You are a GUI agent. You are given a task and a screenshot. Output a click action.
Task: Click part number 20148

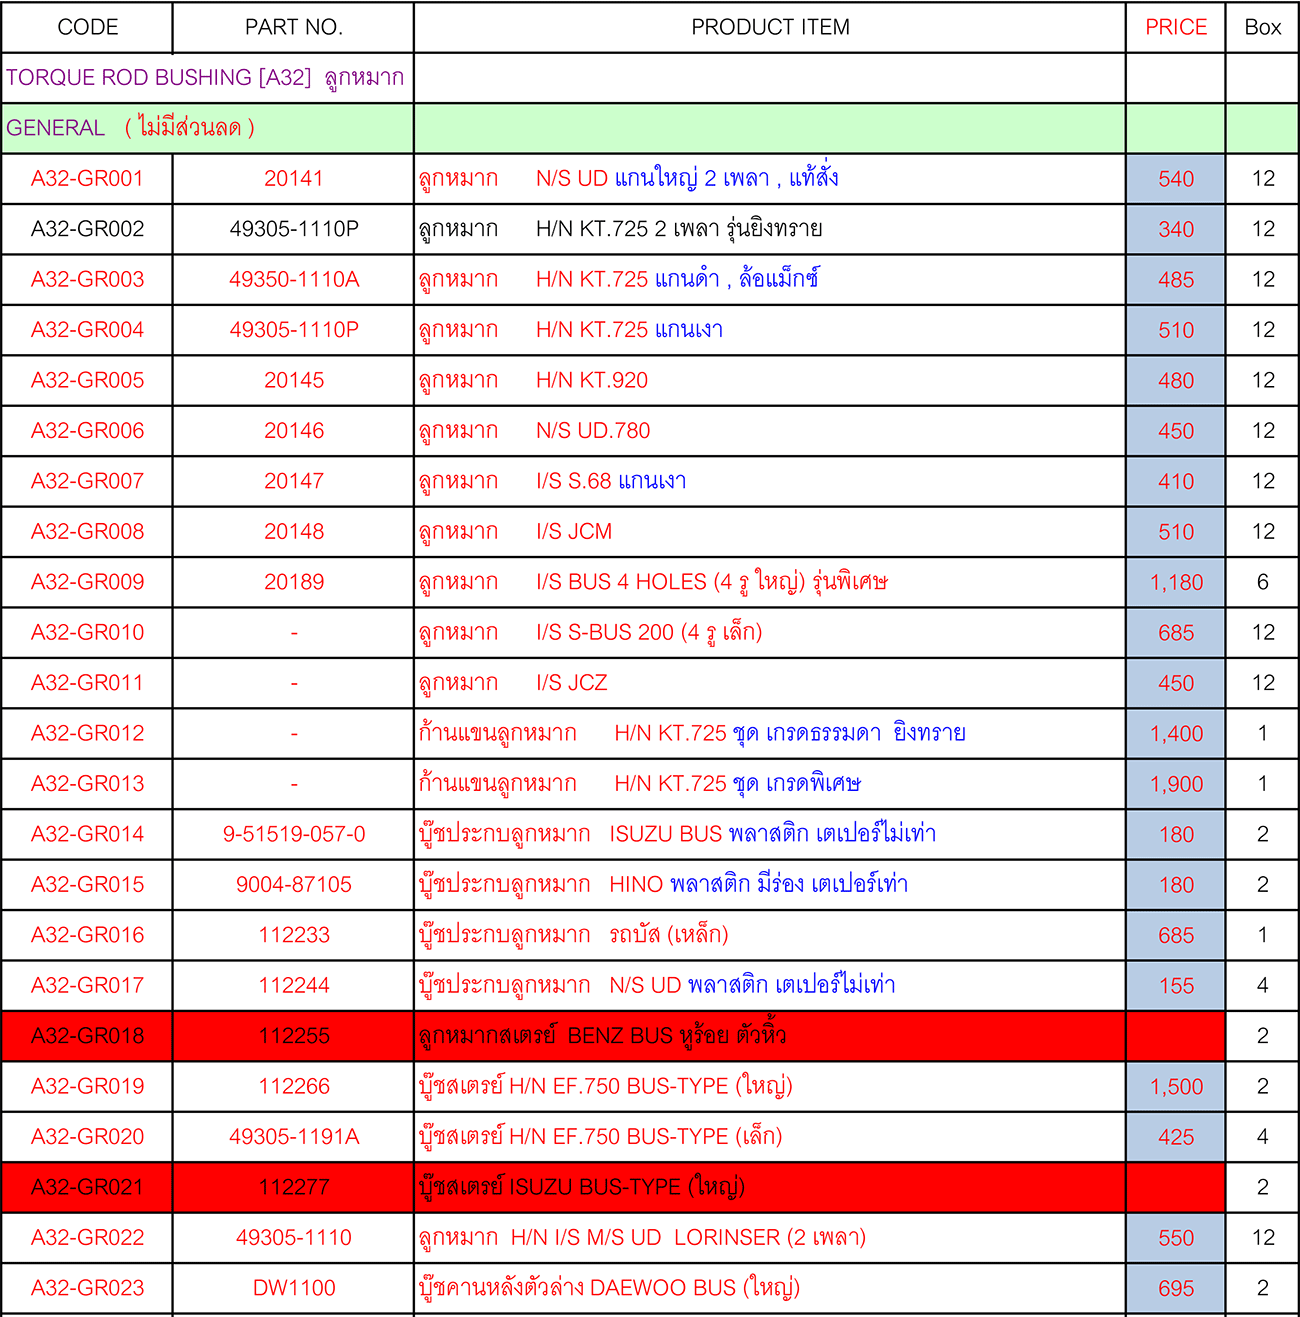pyautogui.click(x=294, y=532)
